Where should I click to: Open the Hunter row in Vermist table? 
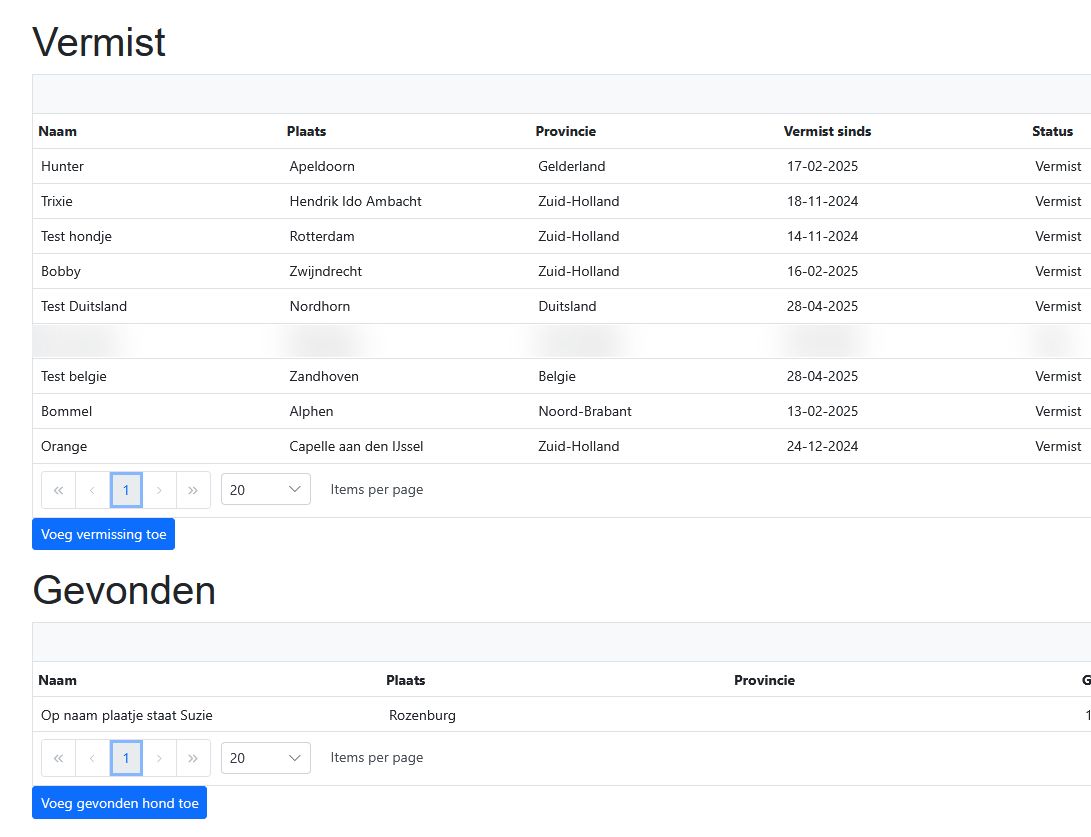pyautogui.click(x=562, y=166)
